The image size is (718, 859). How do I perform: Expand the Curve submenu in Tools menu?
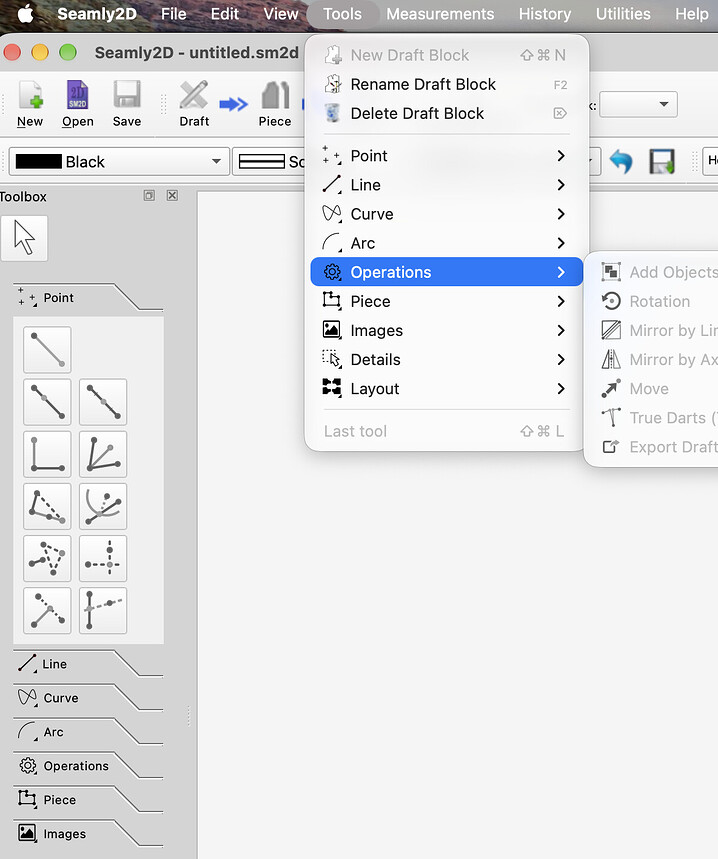click(446, 214)
